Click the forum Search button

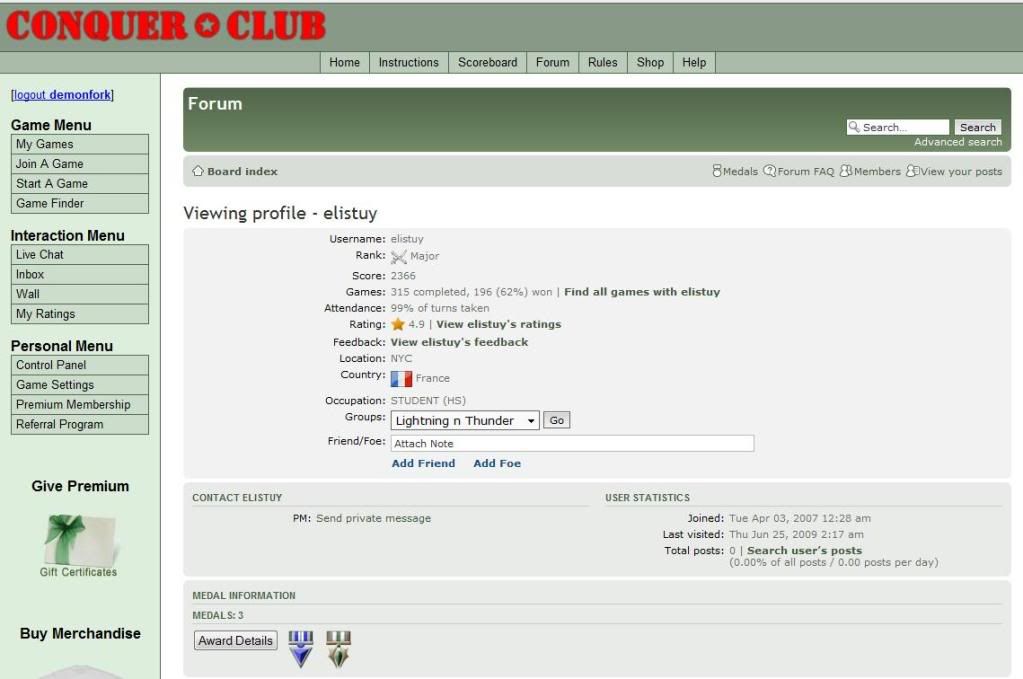977,127
